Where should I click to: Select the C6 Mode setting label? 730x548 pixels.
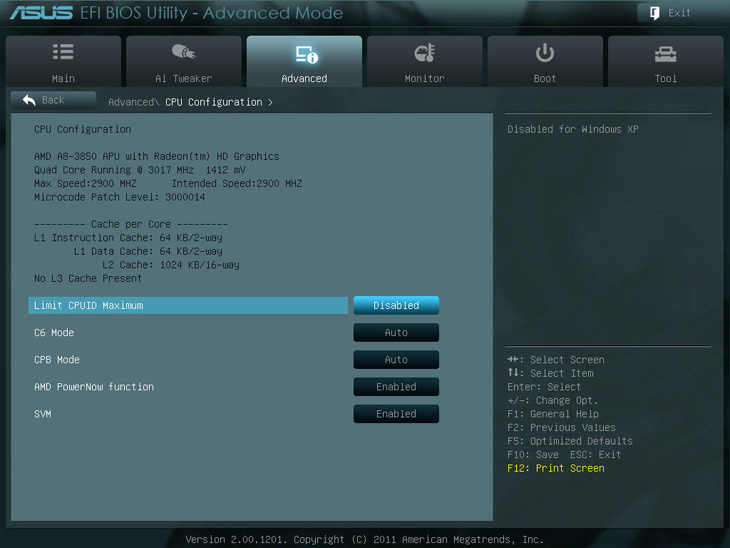tap(54, 332)
